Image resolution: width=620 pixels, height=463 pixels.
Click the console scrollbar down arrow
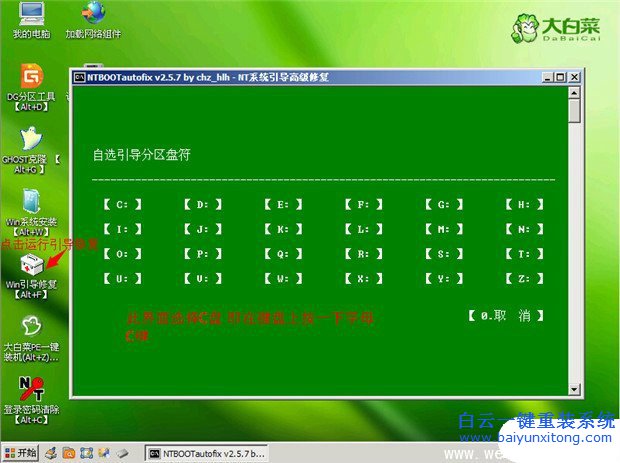tap(574, 389)
